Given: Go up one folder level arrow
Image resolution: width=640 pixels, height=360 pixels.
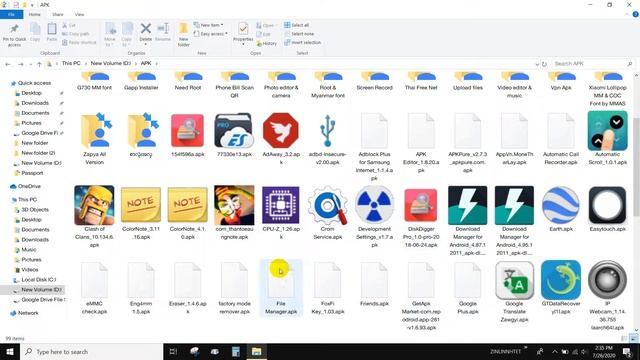Looking at the screenshot, I should pyautogui.click(x=39, y=64).
